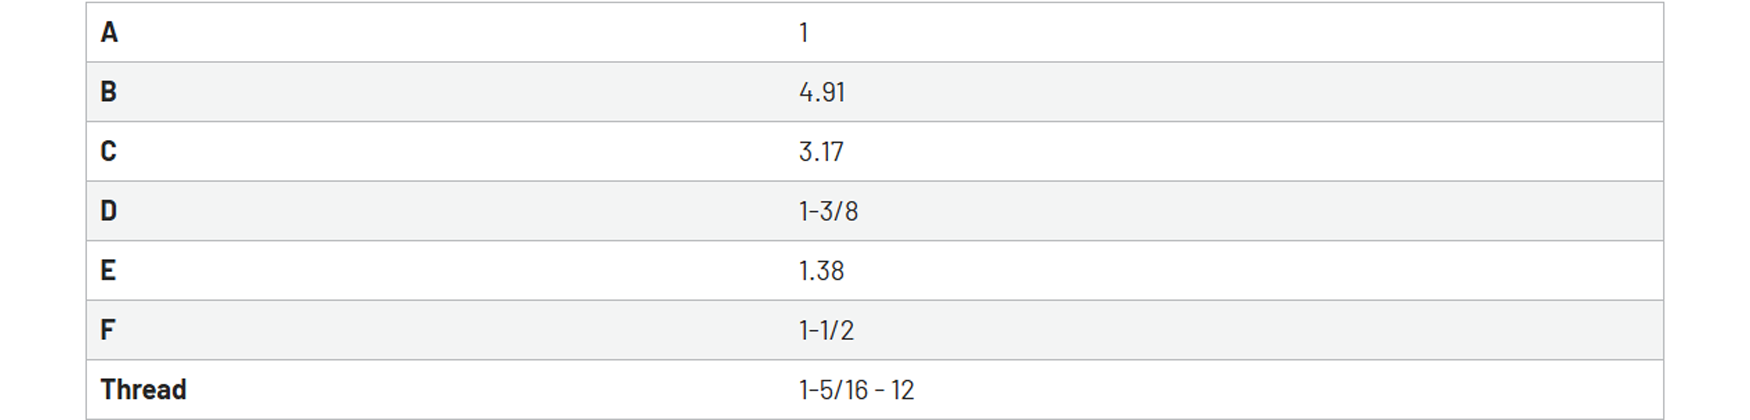Select the value 1 in row A
1750x420 pixels.
point(803,33)
